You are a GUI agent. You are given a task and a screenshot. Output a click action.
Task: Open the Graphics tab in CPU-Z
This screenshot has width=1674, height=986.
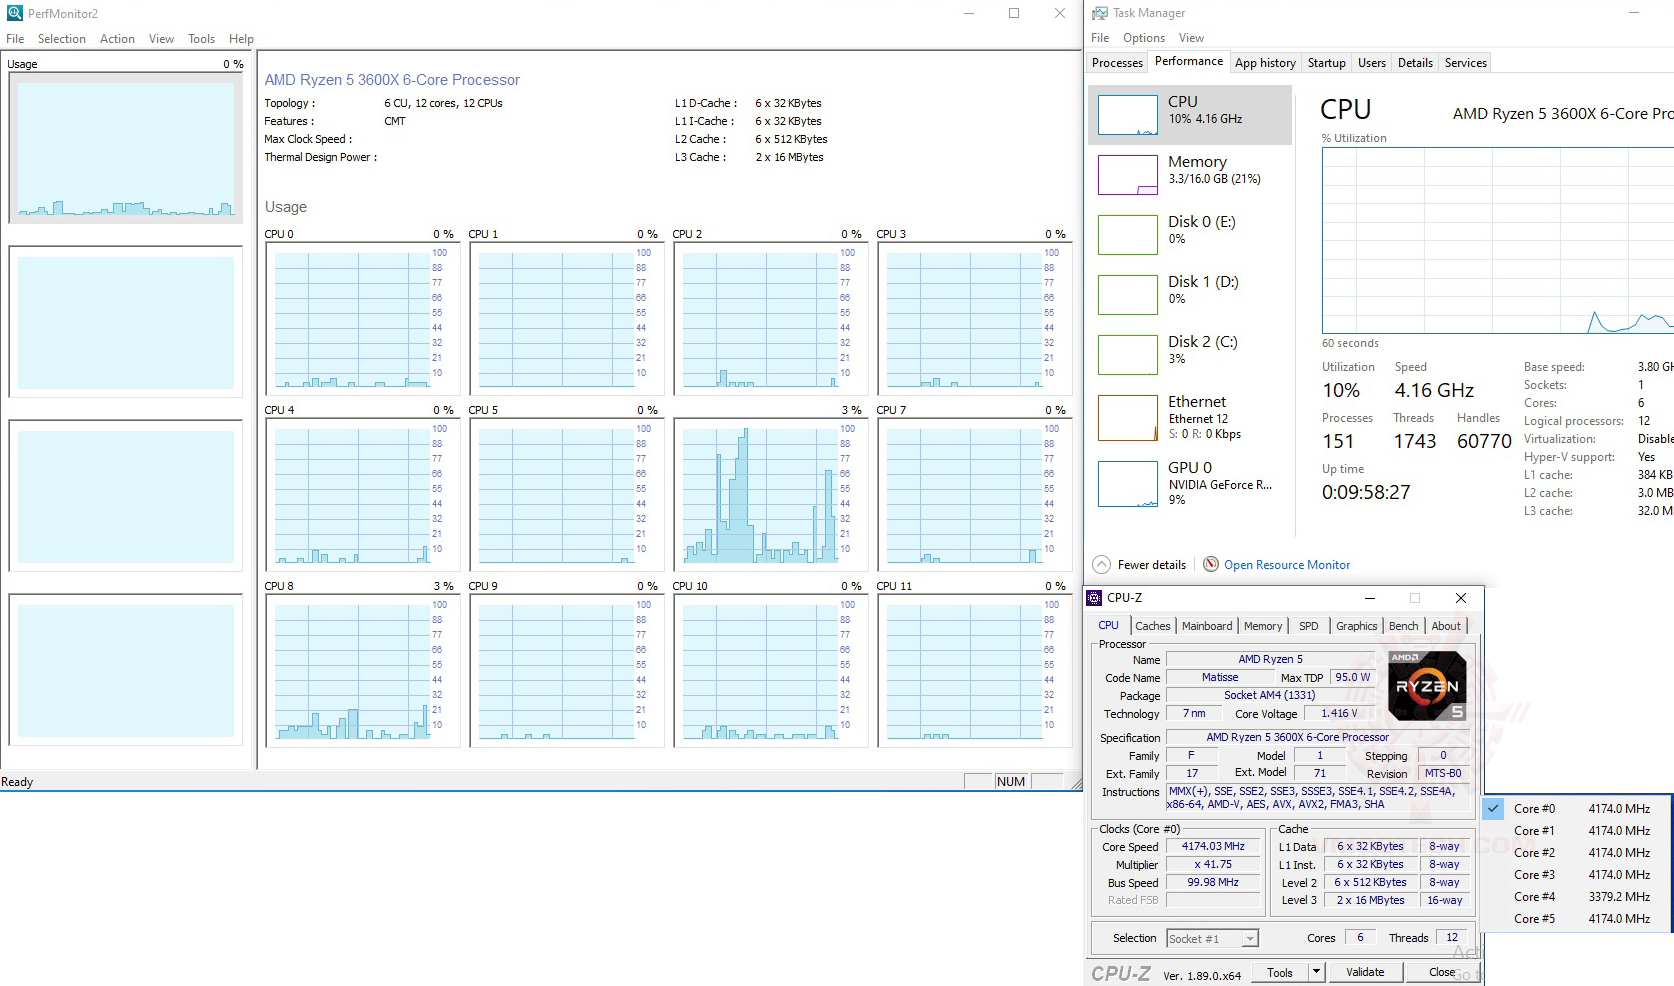[1357, 626]
